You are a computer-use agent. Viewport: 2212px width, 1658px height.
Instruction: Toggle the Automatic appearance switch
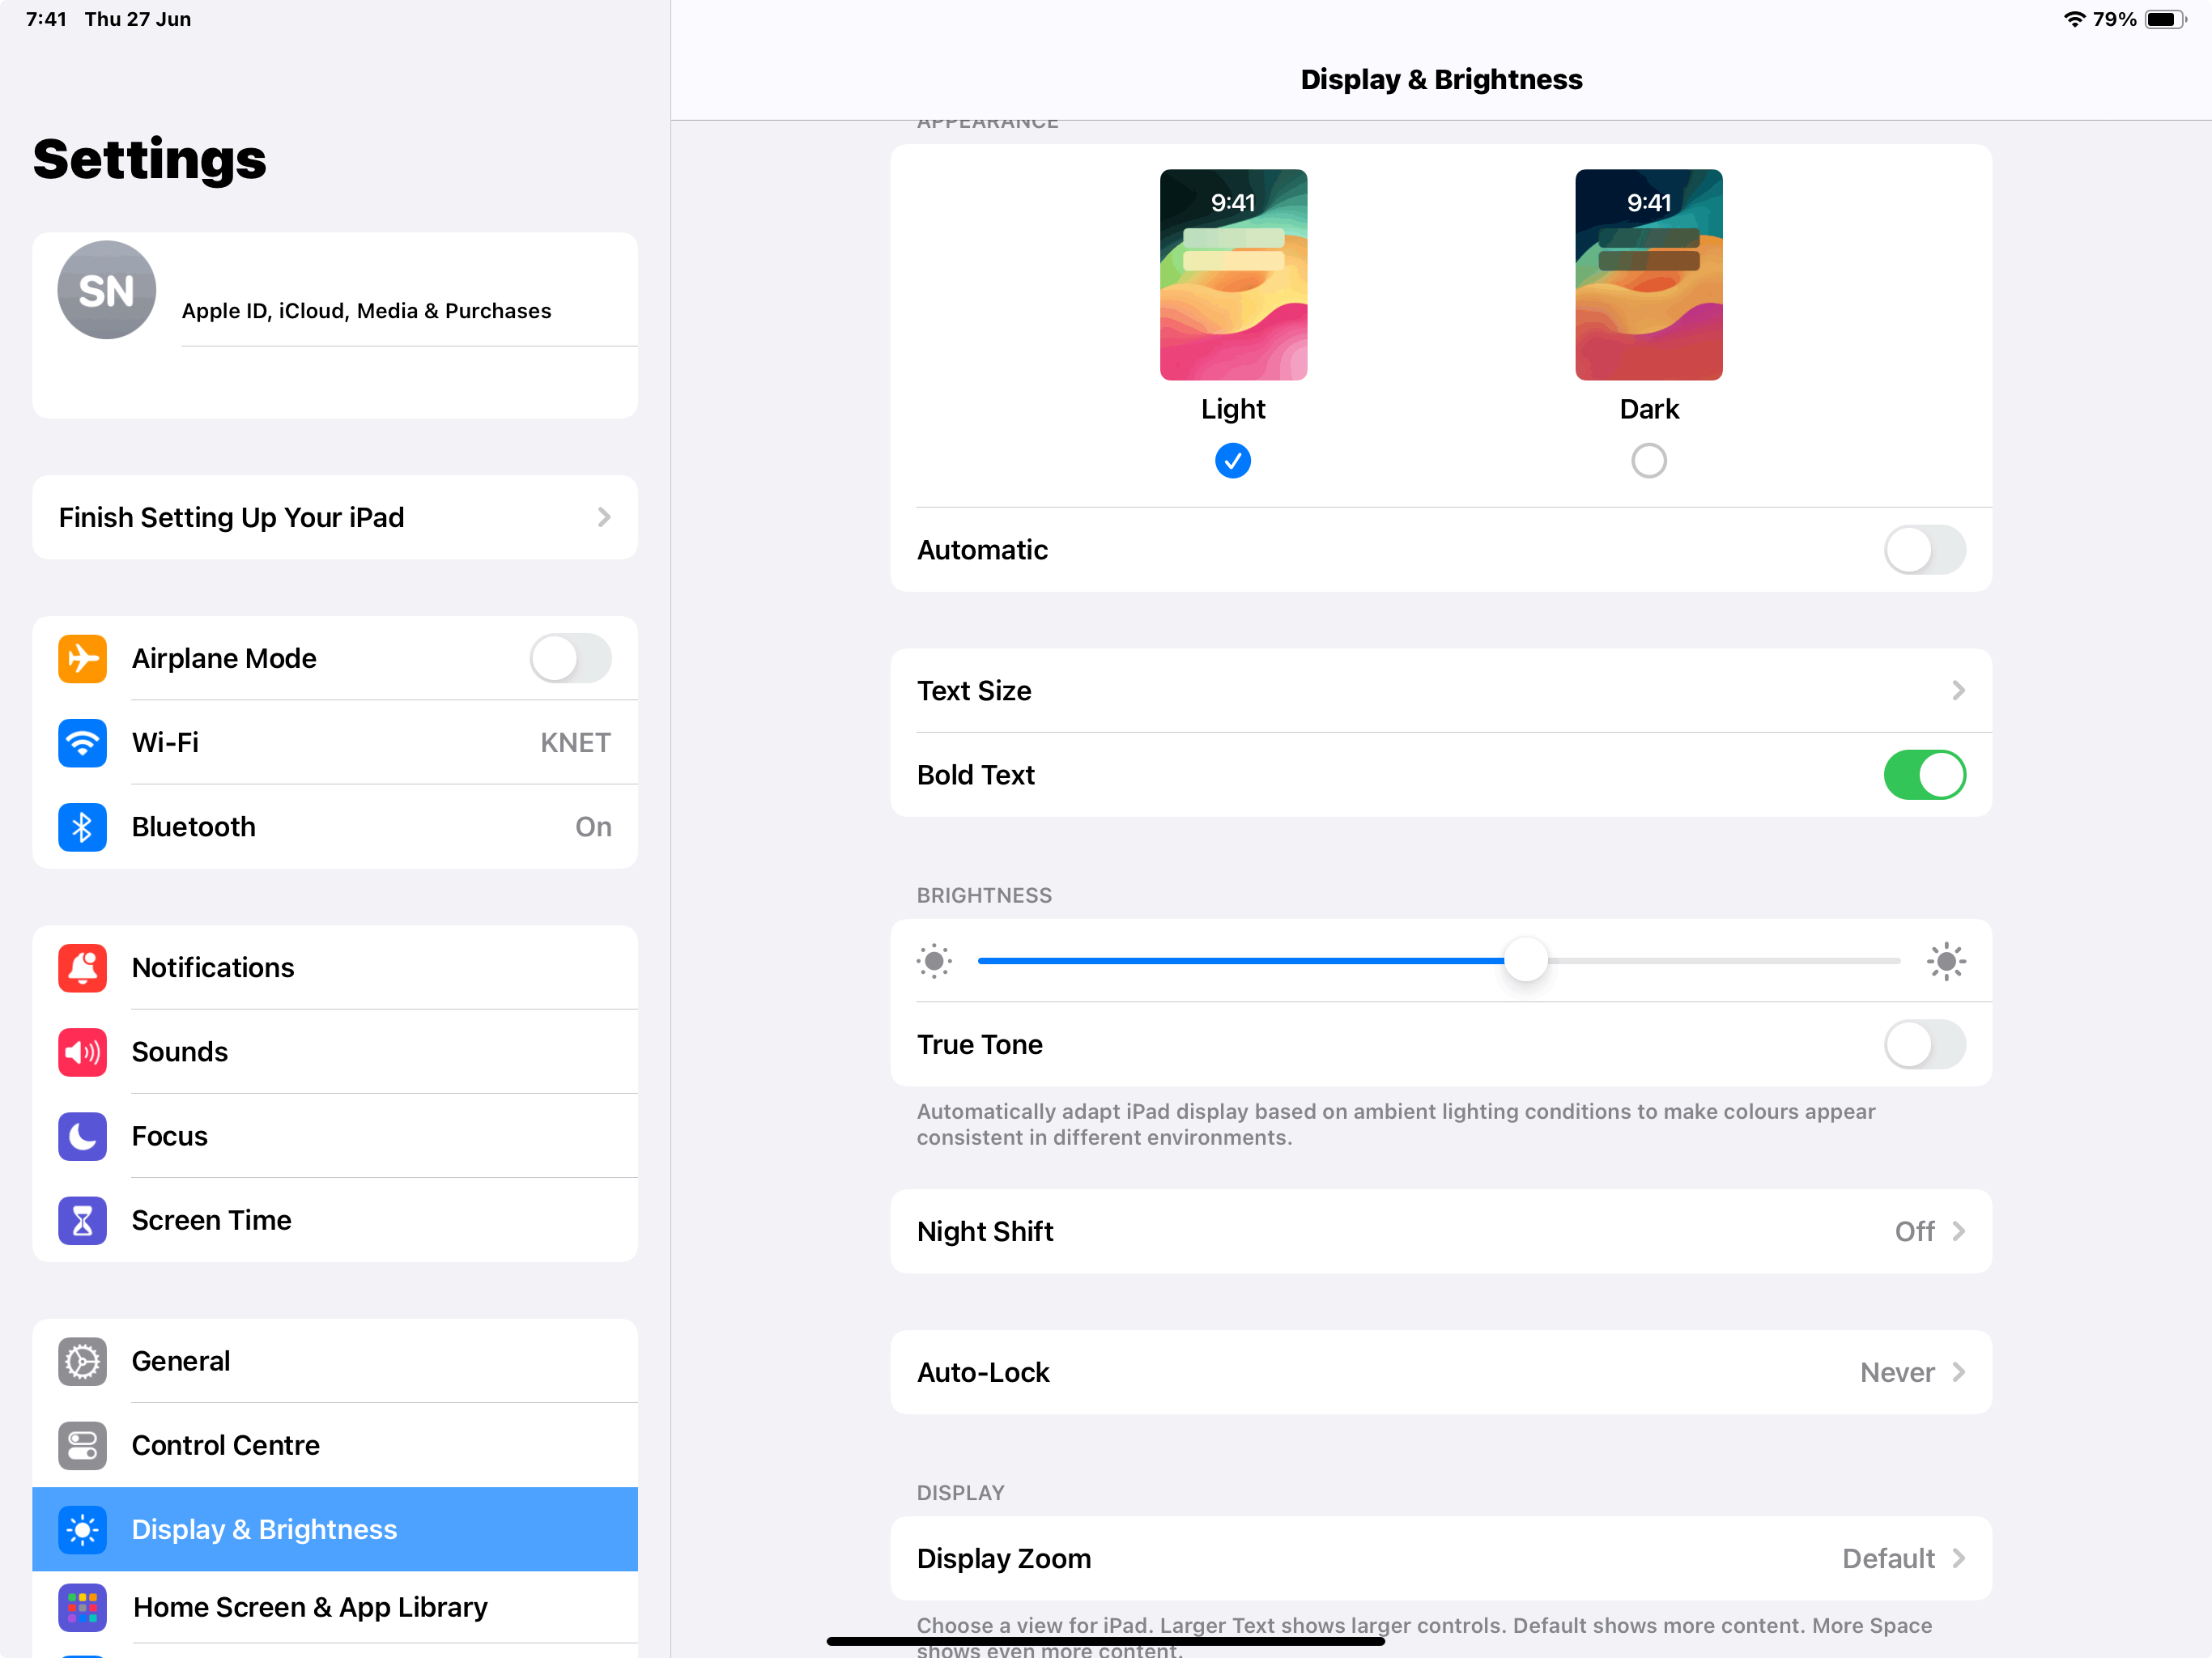click(x=1924, y=550)
